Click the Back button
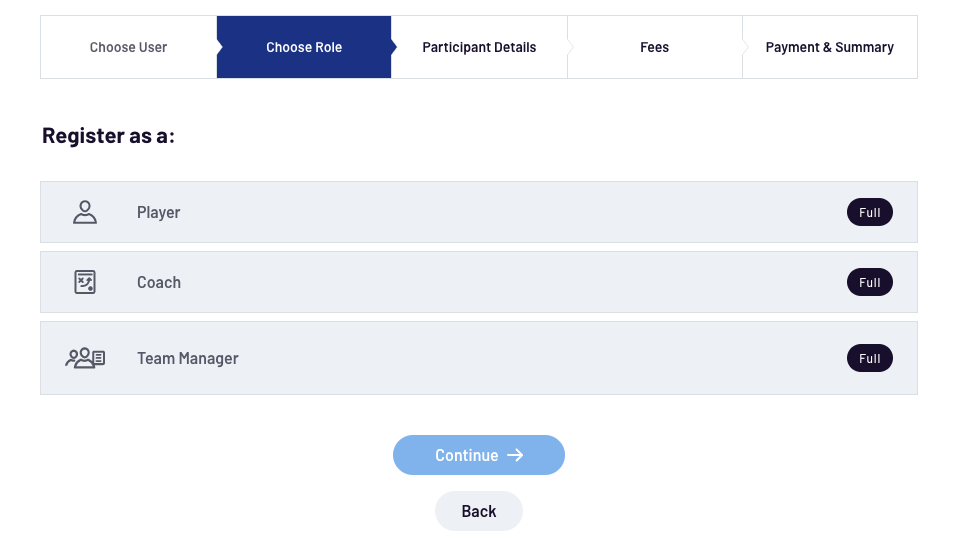This screenshot has width=955, height=549. [479, 511]
